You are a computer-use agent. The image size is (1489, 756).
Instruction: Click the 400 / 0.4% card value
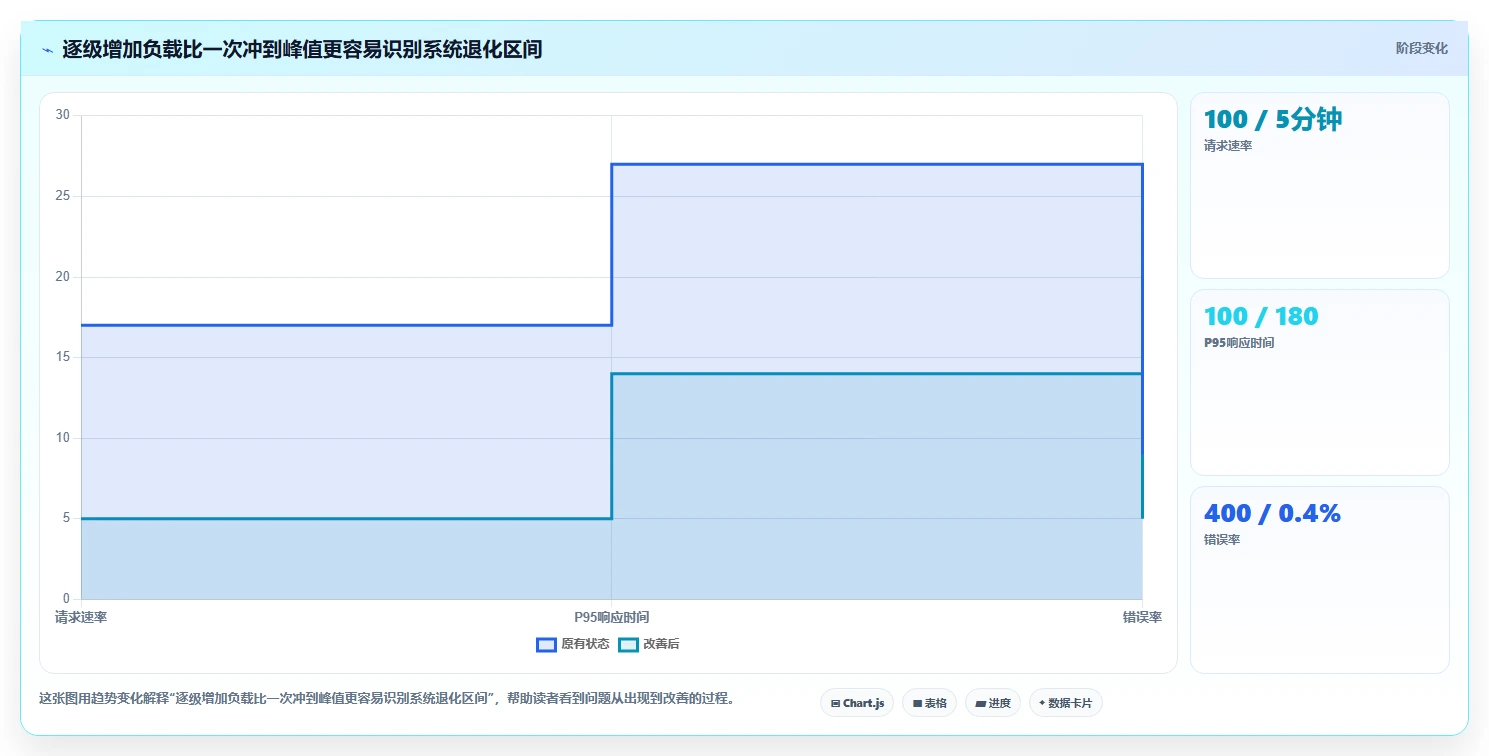click(x=1272, y=513)
